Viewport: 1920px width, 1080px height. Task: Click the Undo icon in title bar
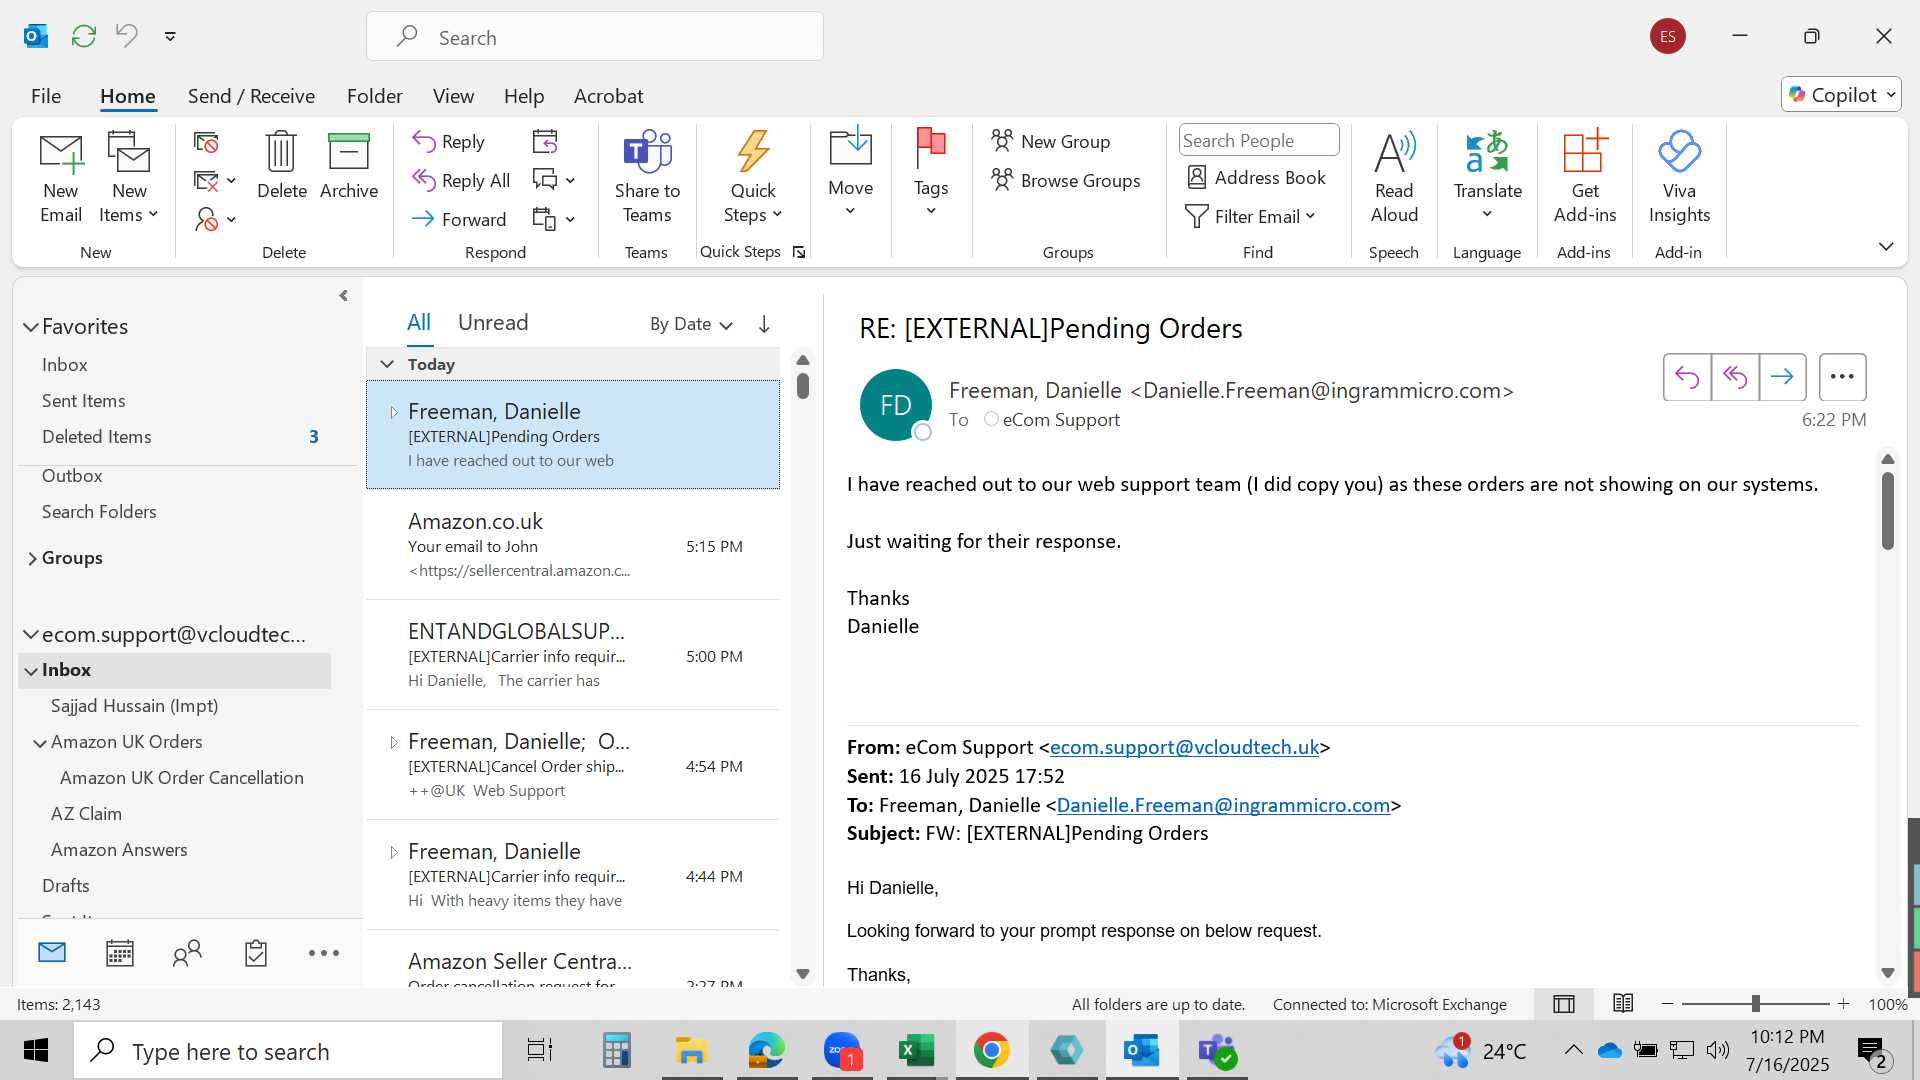[x=127, y=36]
